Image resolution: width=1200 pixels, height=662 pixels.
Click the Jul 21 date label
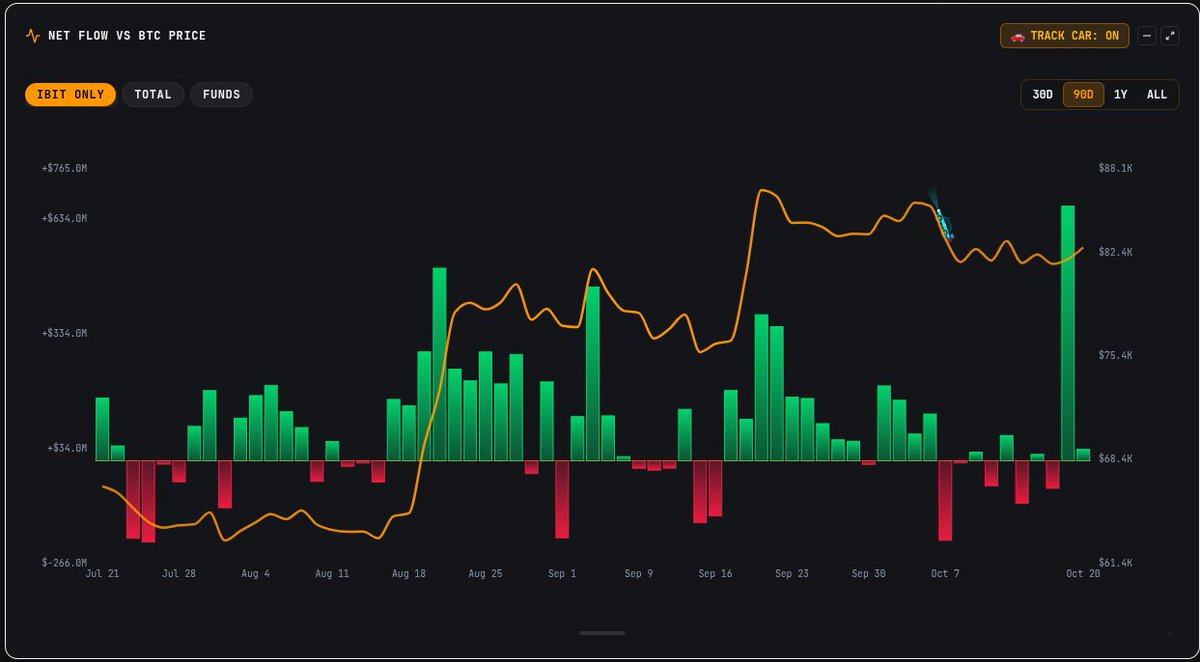pyautogui.click(x=102, y=574)
